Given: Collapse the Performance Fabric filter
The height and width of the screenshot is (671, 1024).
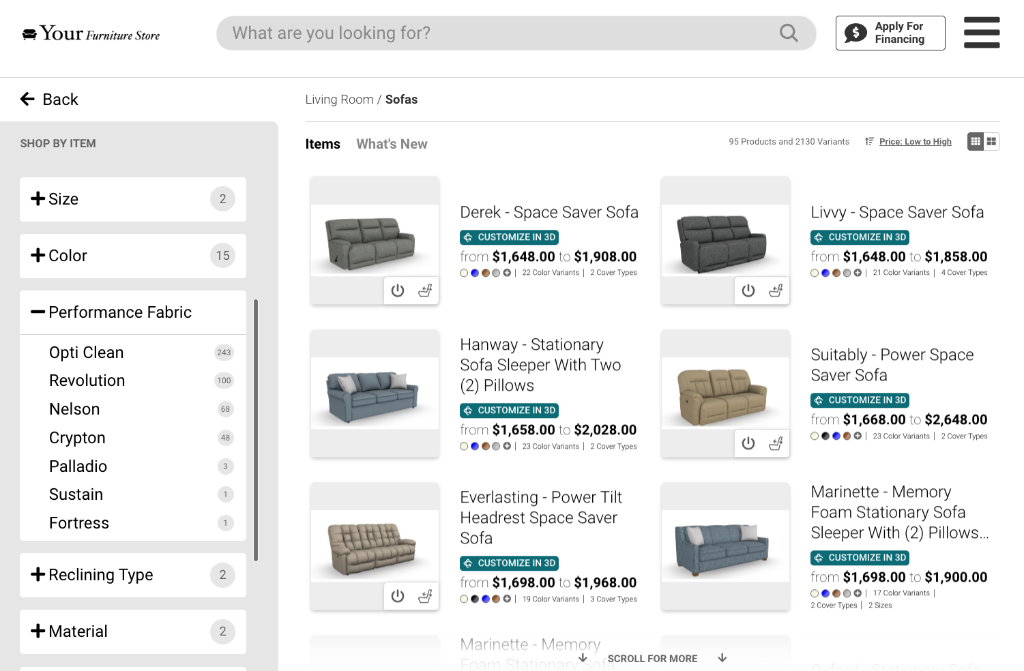Looking at the screenshot, I should point(133,312).
